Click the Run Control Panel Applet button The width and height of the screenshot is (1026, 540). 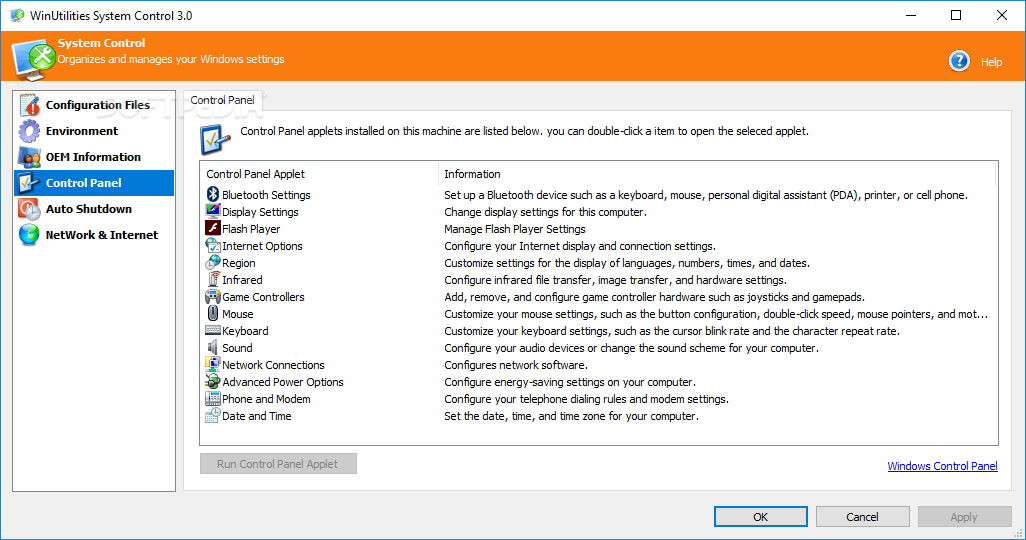[x=278, y=463]
